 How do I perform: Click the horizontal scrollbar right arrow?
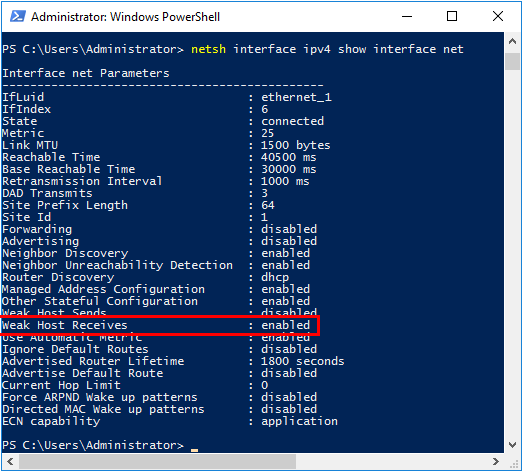click(x=496, y=461)
